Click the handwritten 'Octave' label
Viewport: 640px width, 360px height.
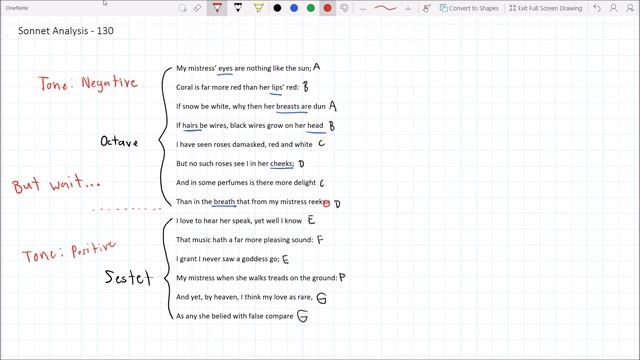[119, 141]
